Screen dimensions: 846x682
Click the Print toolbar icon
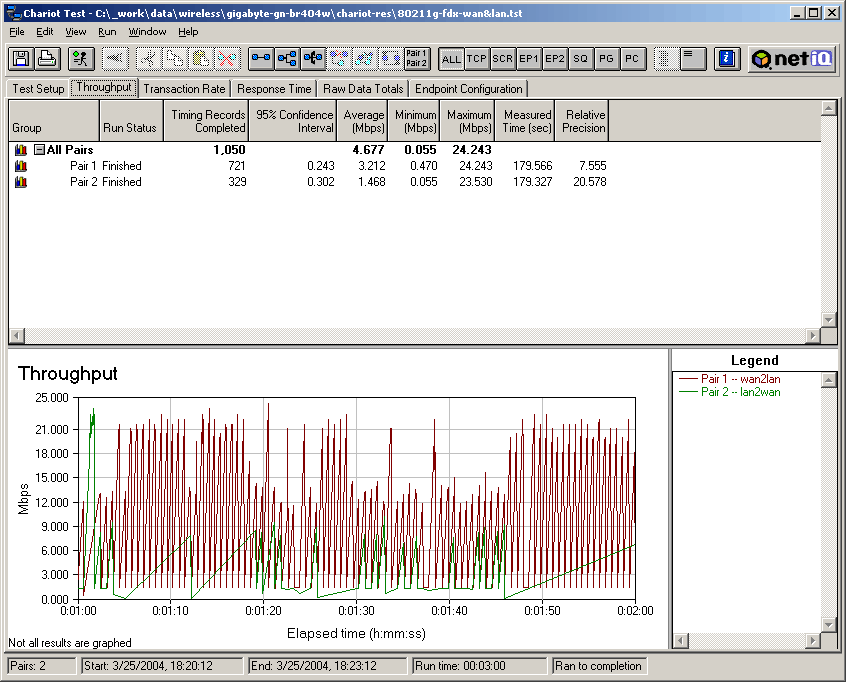click(46, 59)
